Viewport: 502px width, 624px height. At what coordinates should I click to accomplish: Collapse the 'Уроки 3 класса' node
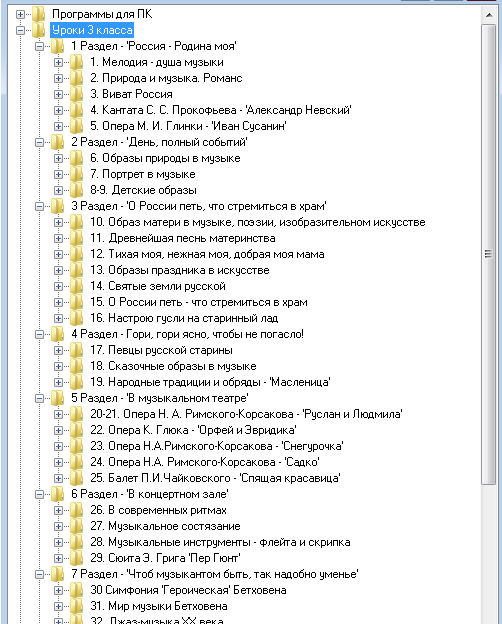[20, 31]
